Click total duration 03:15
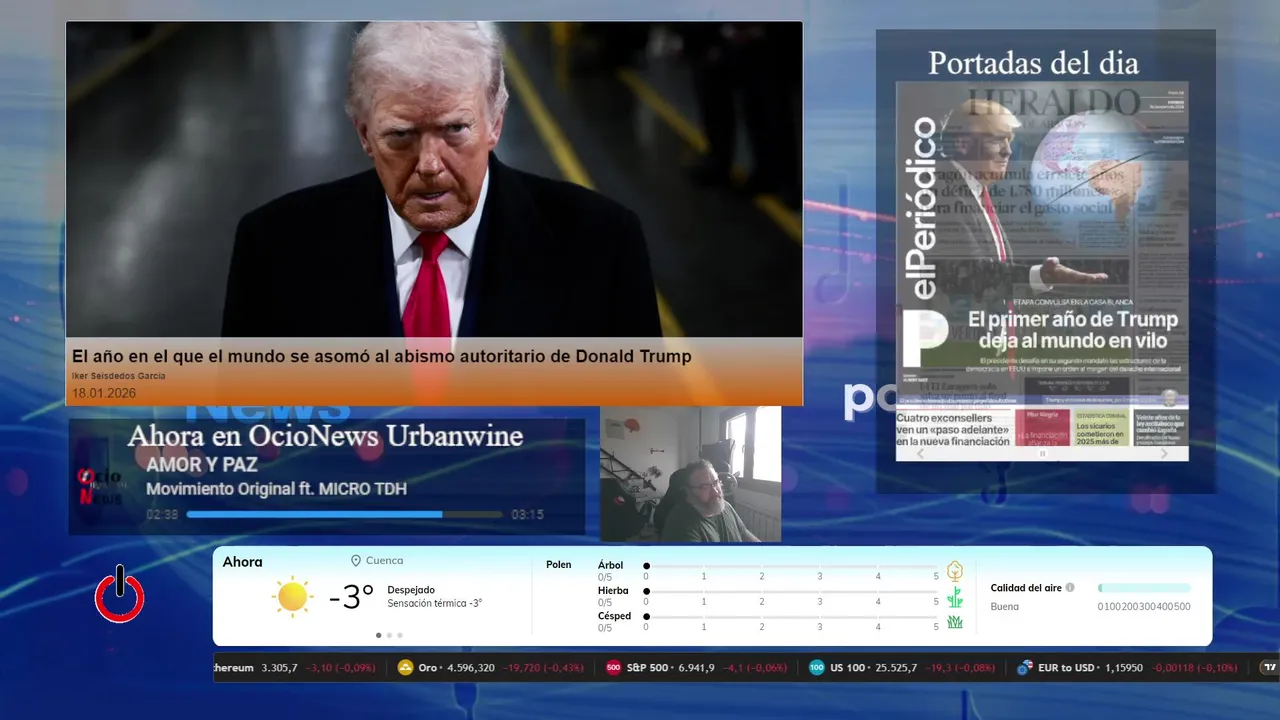The image size is (1280, 720). tap(527, 515)
